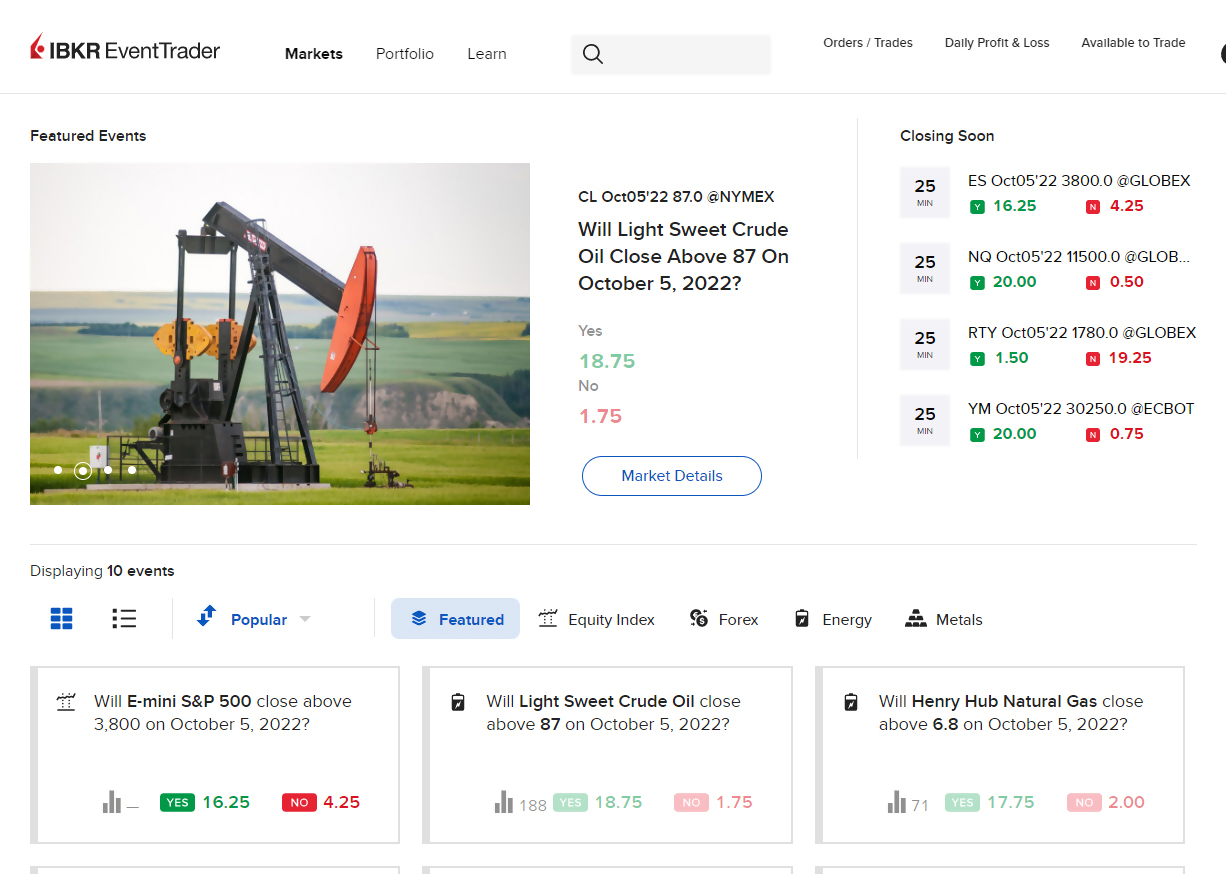Click the Market Details button
Screen dimensions: 1226x874
tap(672, 476)
